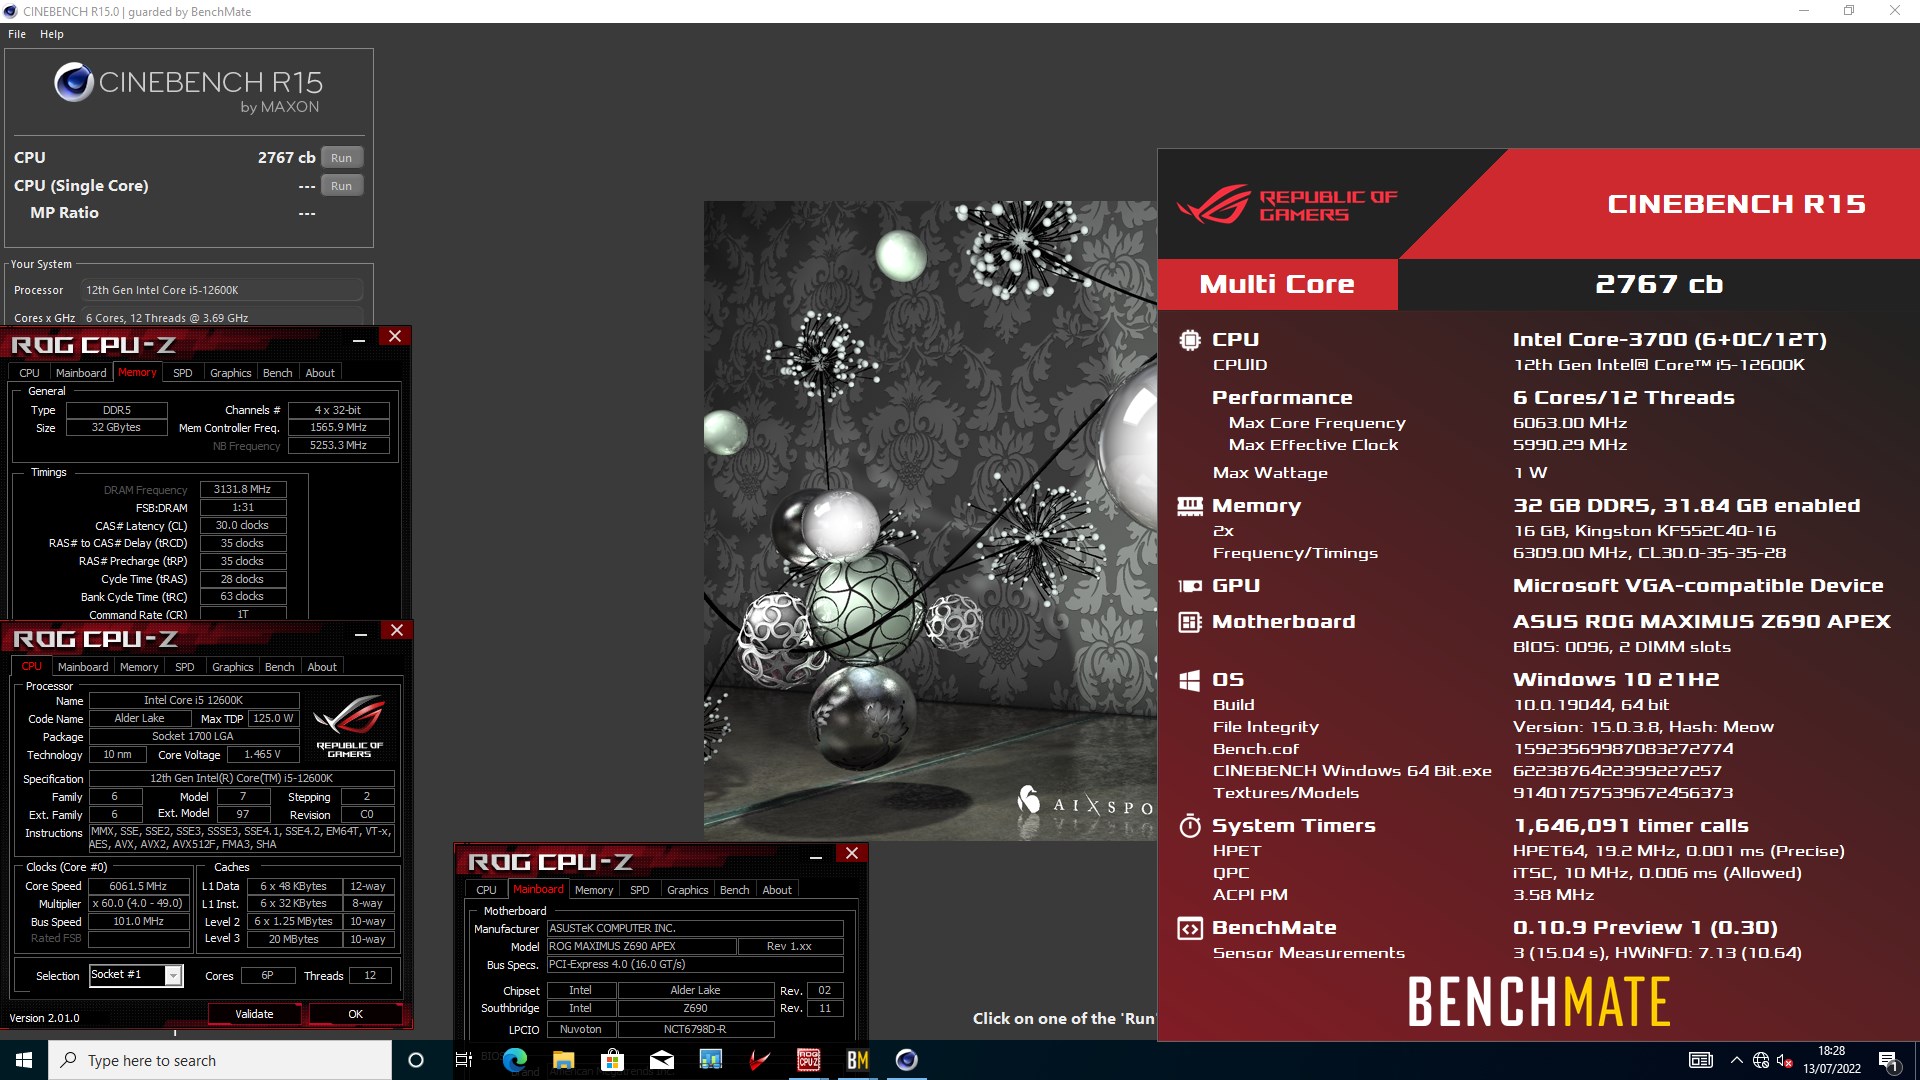Click the taskbar clock showing 18:28

click(1832, 1060)
